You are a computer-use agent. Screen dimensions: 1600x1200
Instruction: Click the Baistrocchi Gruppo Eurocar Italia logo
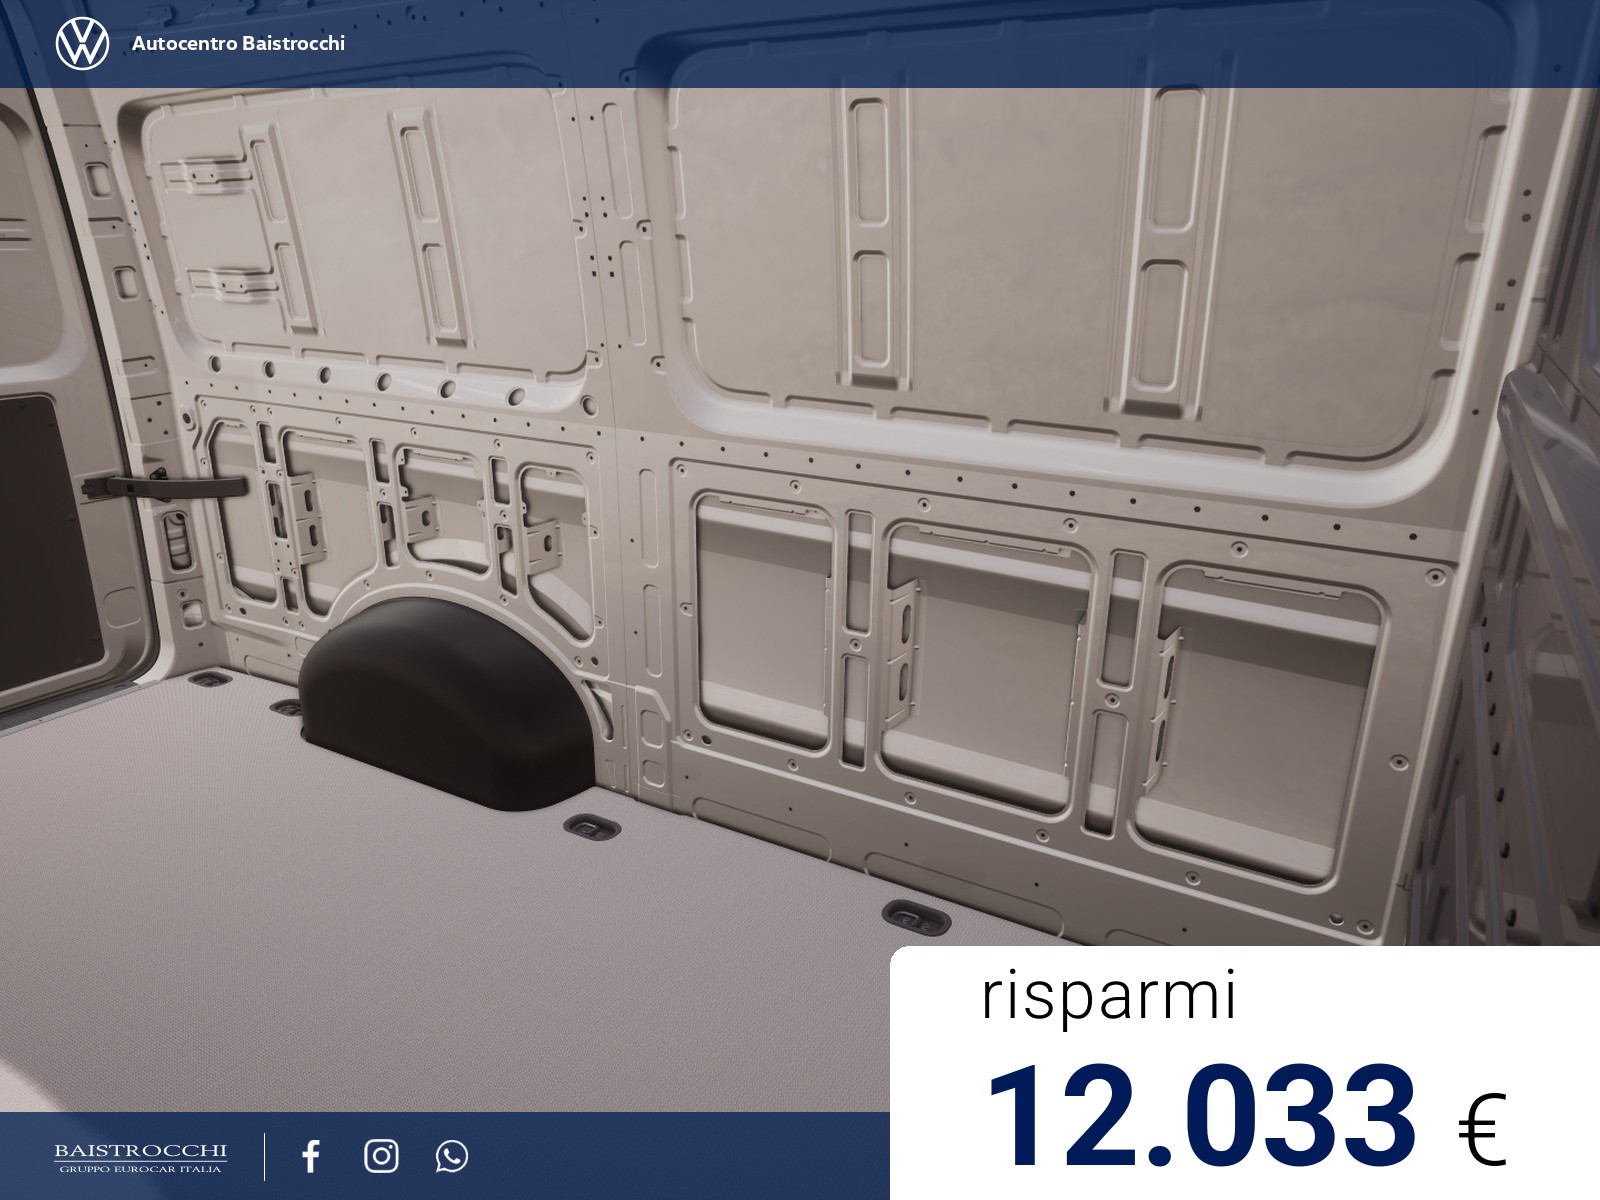point(140,1157)
